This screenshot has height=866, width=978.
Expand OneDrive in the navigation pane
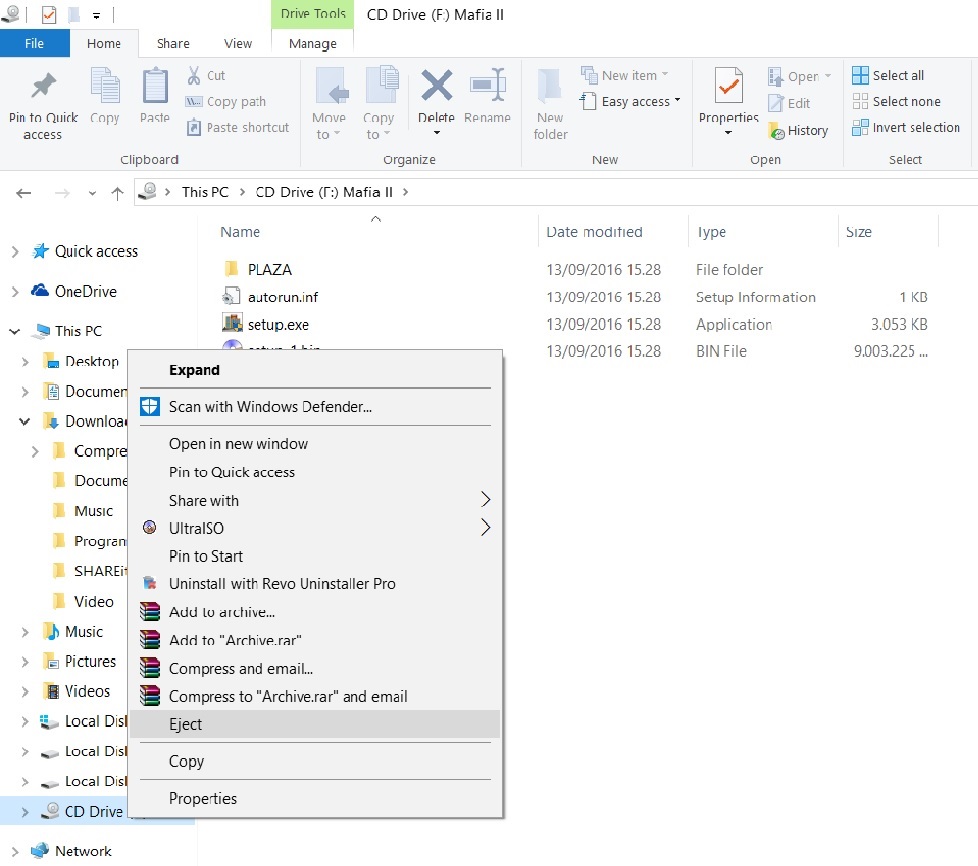(15, 292)
